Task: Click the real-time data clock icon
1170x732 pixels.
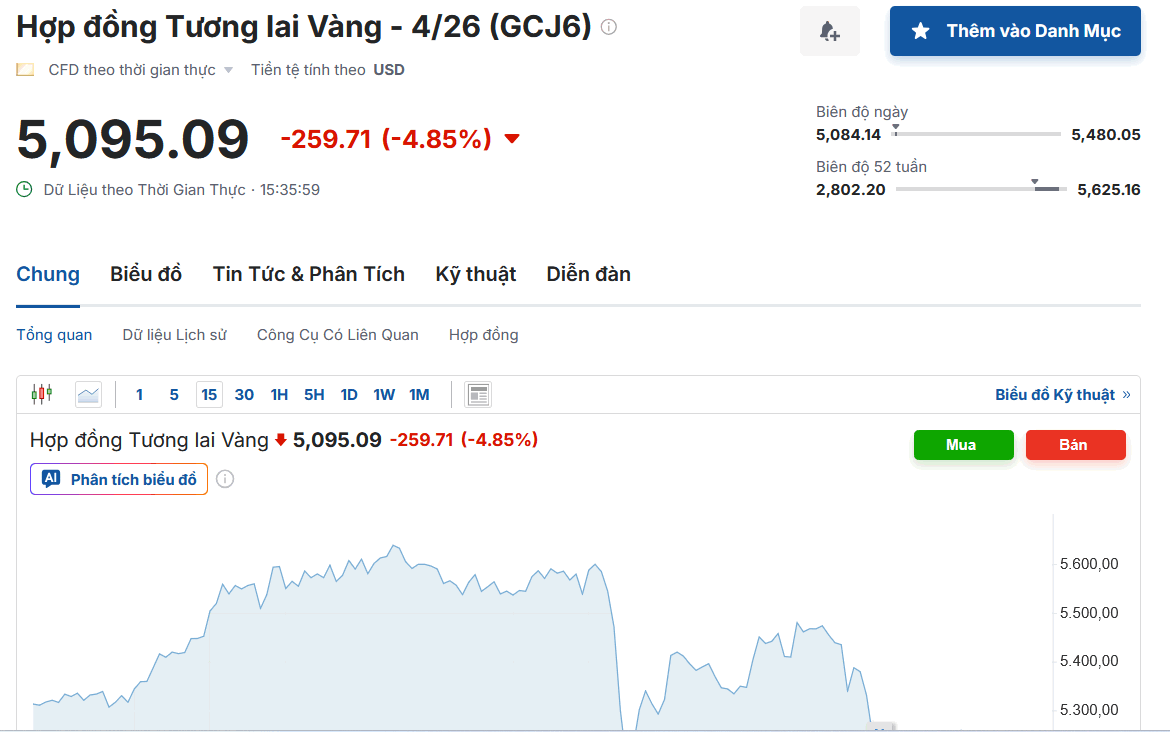Action: point(25,189)
